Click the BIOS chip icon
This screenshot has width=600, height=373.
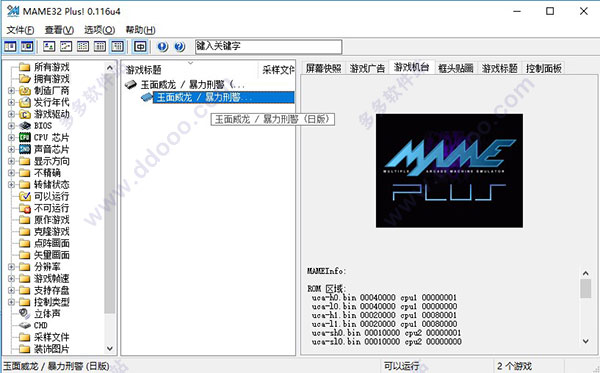[25, 126]
